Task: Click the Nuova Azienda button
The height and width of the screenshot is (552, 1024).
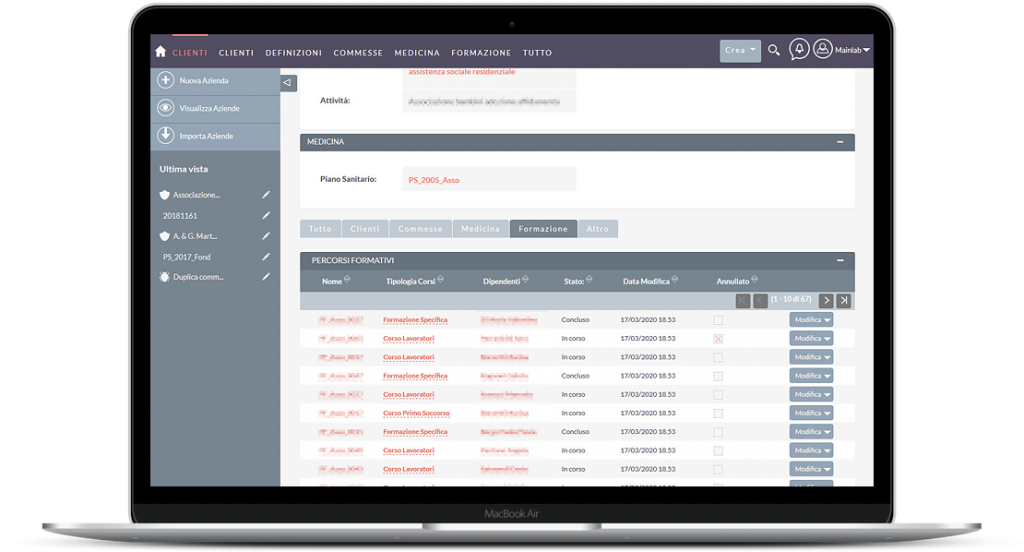Action: click(204, 81)
